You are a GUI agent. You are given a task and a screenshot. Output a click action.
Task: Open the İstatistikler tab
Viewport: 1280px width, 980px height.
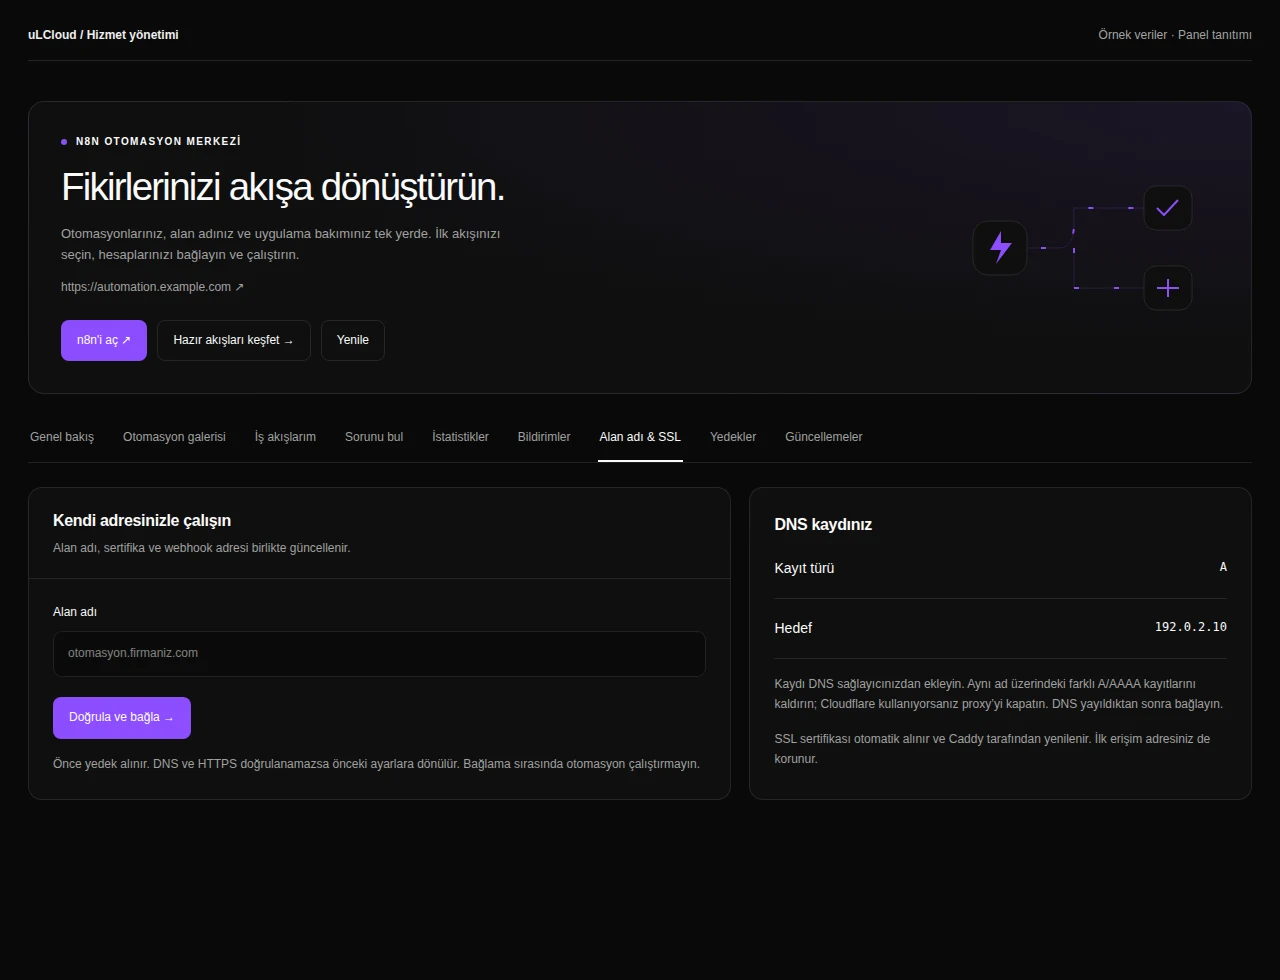(460, 437)
